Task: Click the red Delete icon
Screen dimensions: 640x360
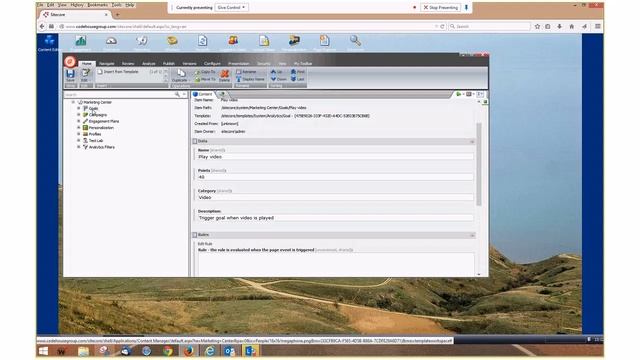Action: [224, 73]
